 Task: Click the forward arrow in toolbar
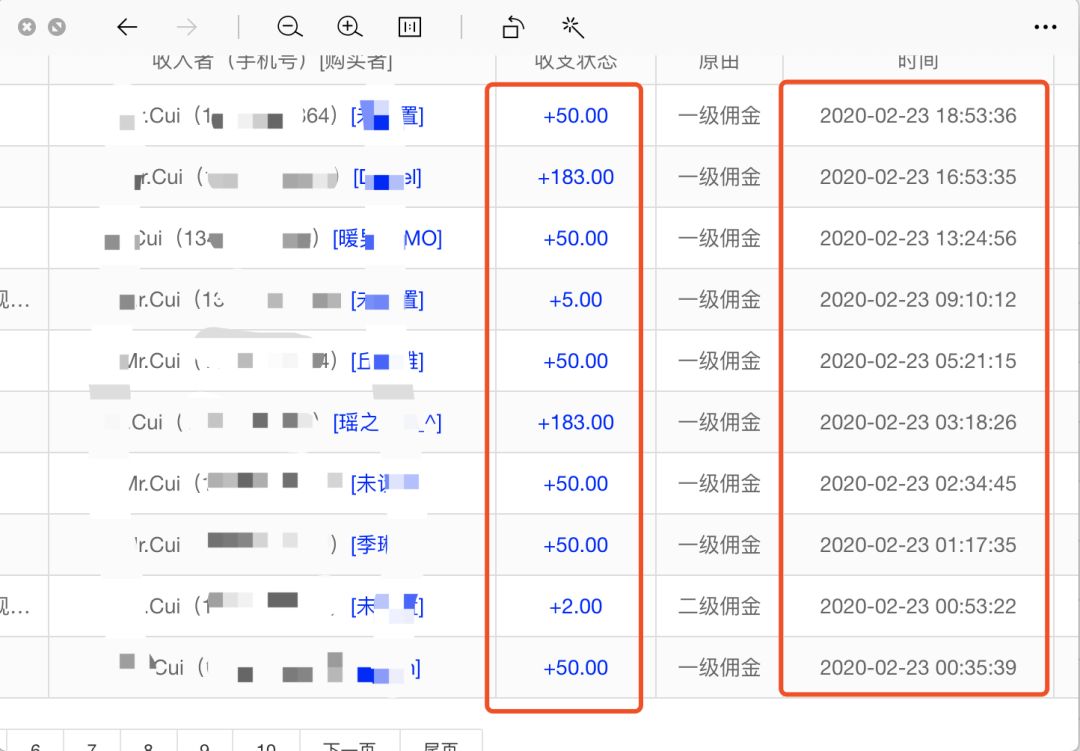pos(186,27)
